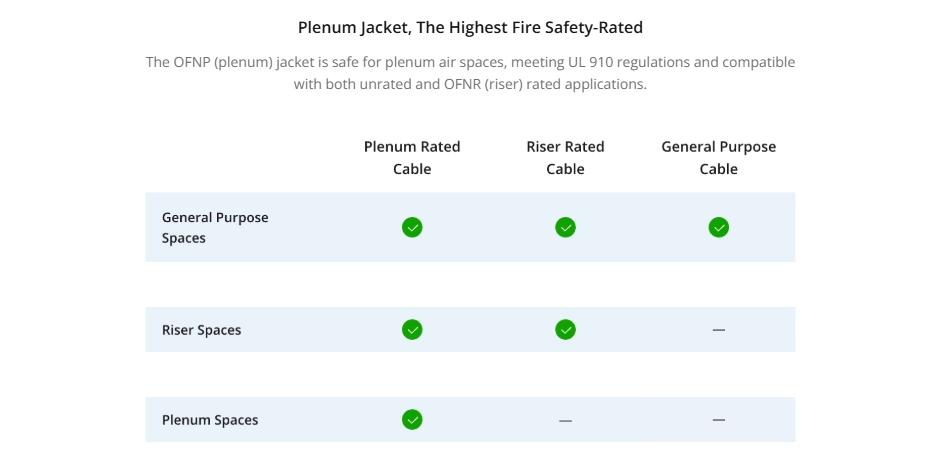Click Plenum Rated checkmark in Riser Spaces row
Viewport: 935px width, 472px height.
412,330
